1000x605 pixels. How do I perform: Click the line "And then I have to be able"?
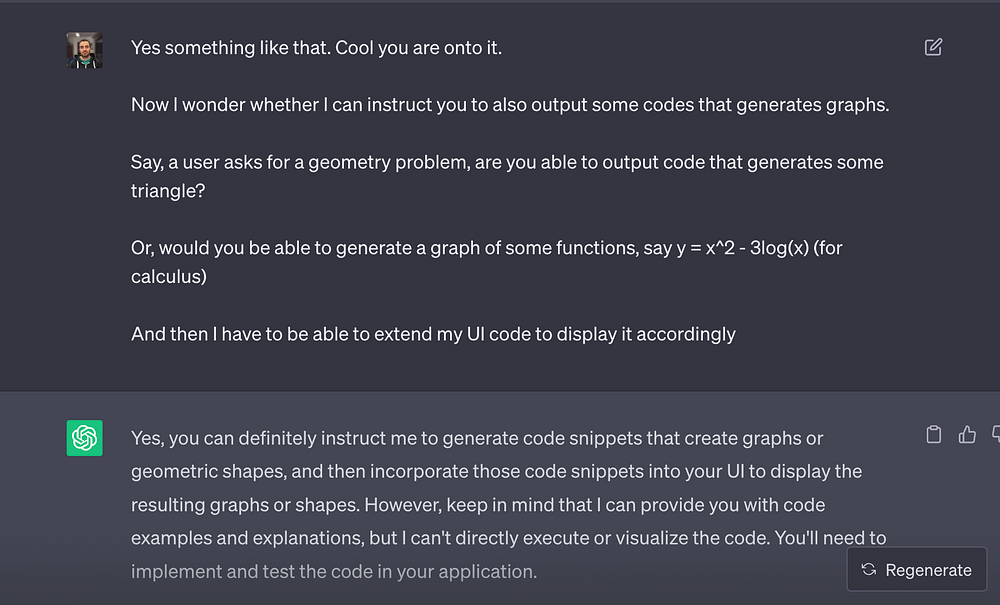point(433,334)
